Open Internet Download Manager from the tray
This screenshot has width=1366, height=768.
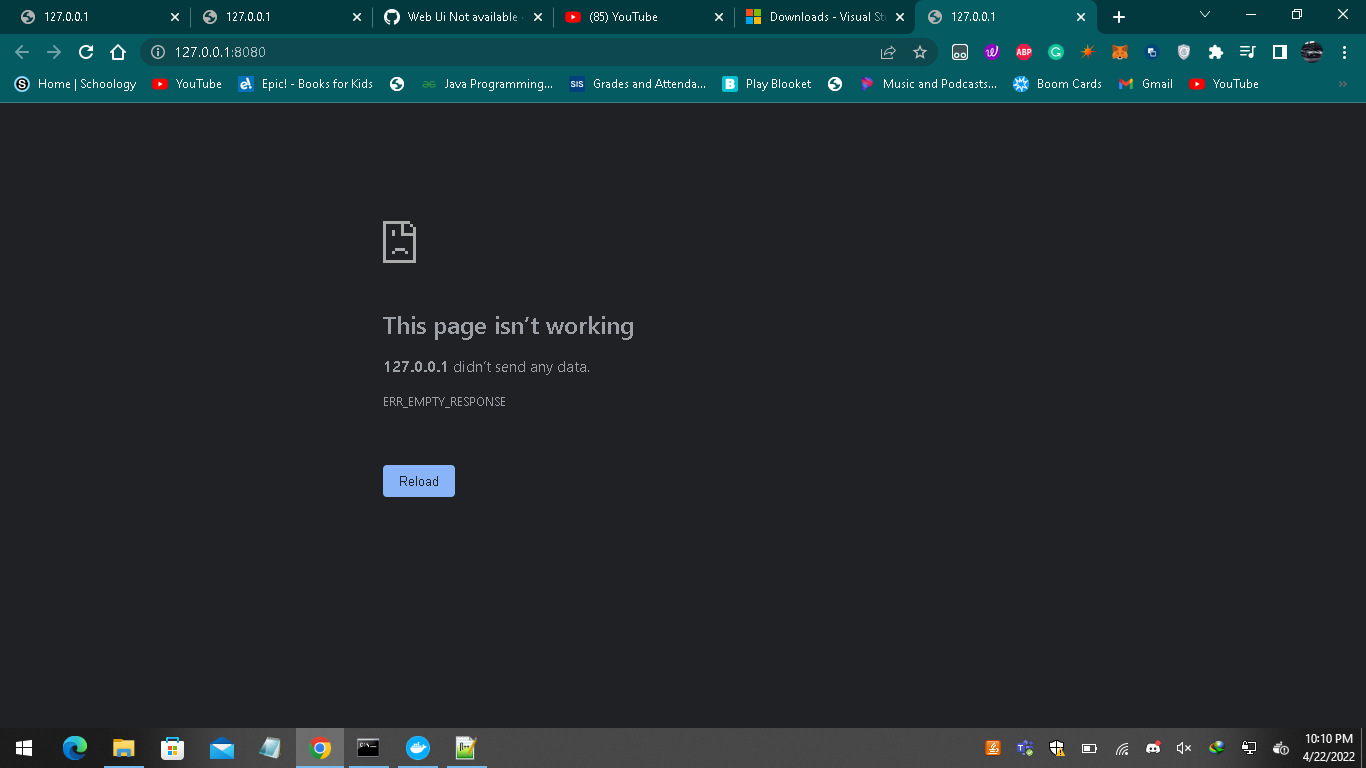pos(1214,747)
